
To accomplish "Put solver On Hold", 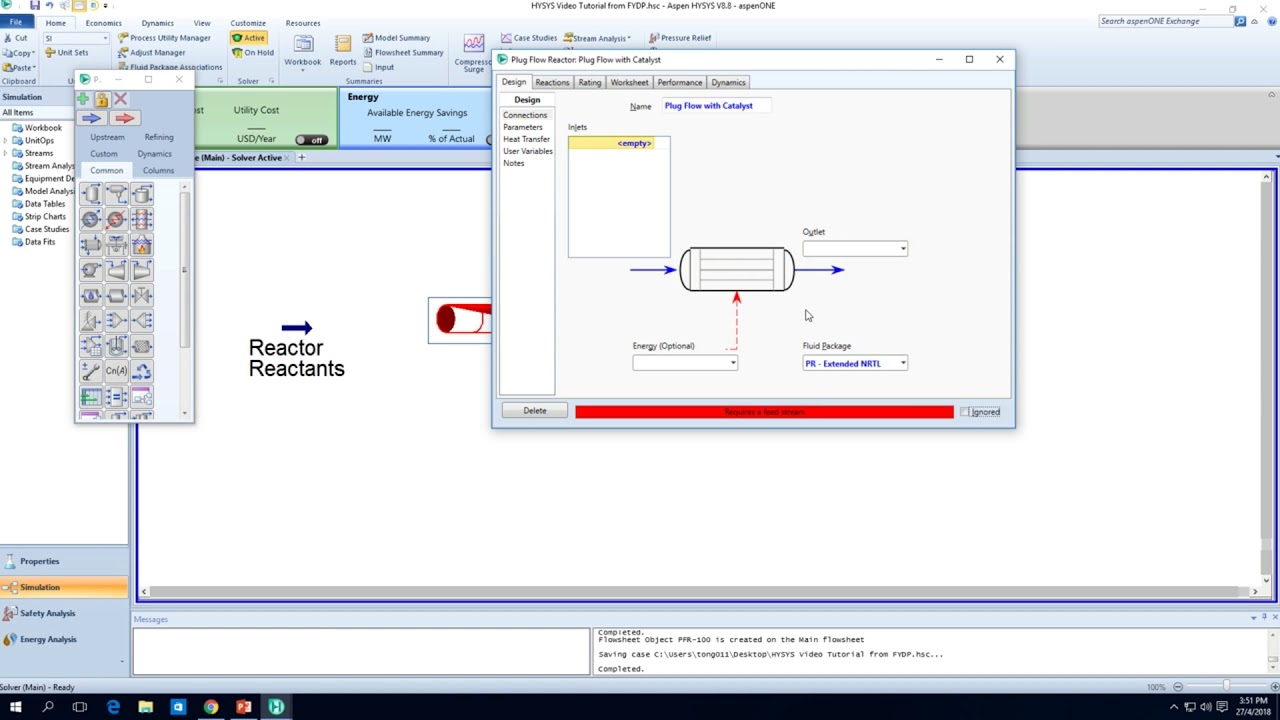I will click(252, 52).
